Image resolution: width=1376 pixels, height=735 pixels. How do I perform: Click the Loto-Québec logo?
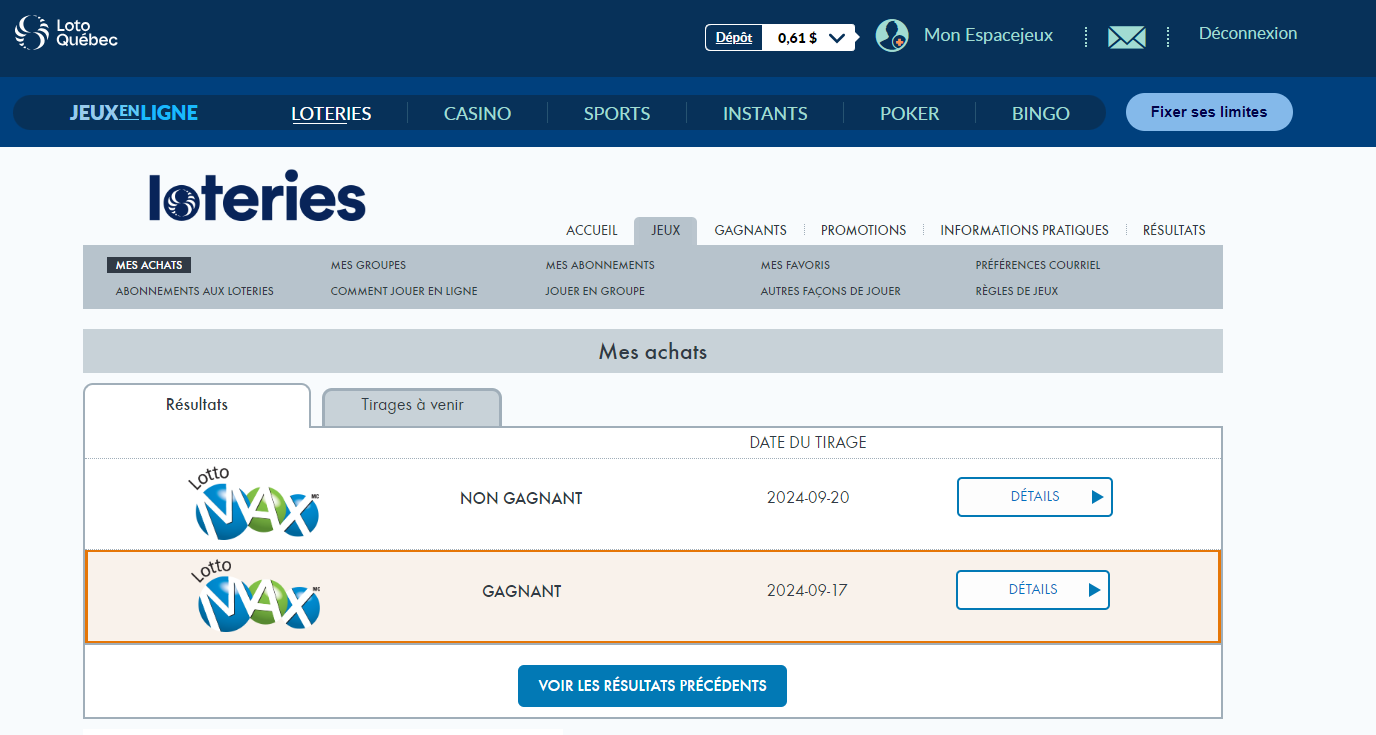(66, 33)
